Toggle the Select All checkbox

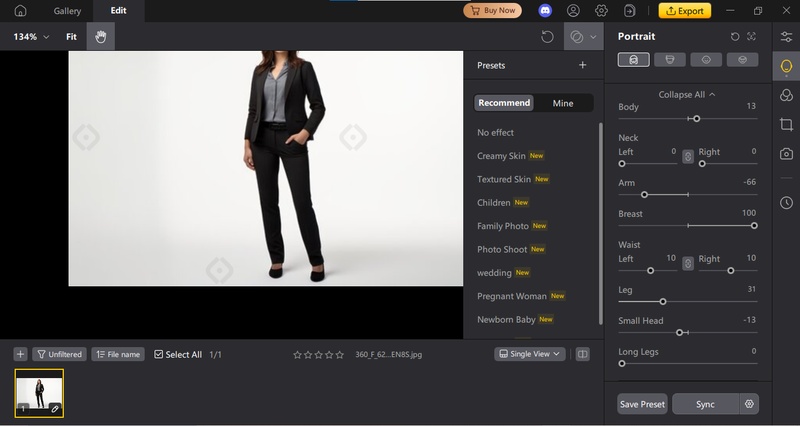click(x=159, y=354)
